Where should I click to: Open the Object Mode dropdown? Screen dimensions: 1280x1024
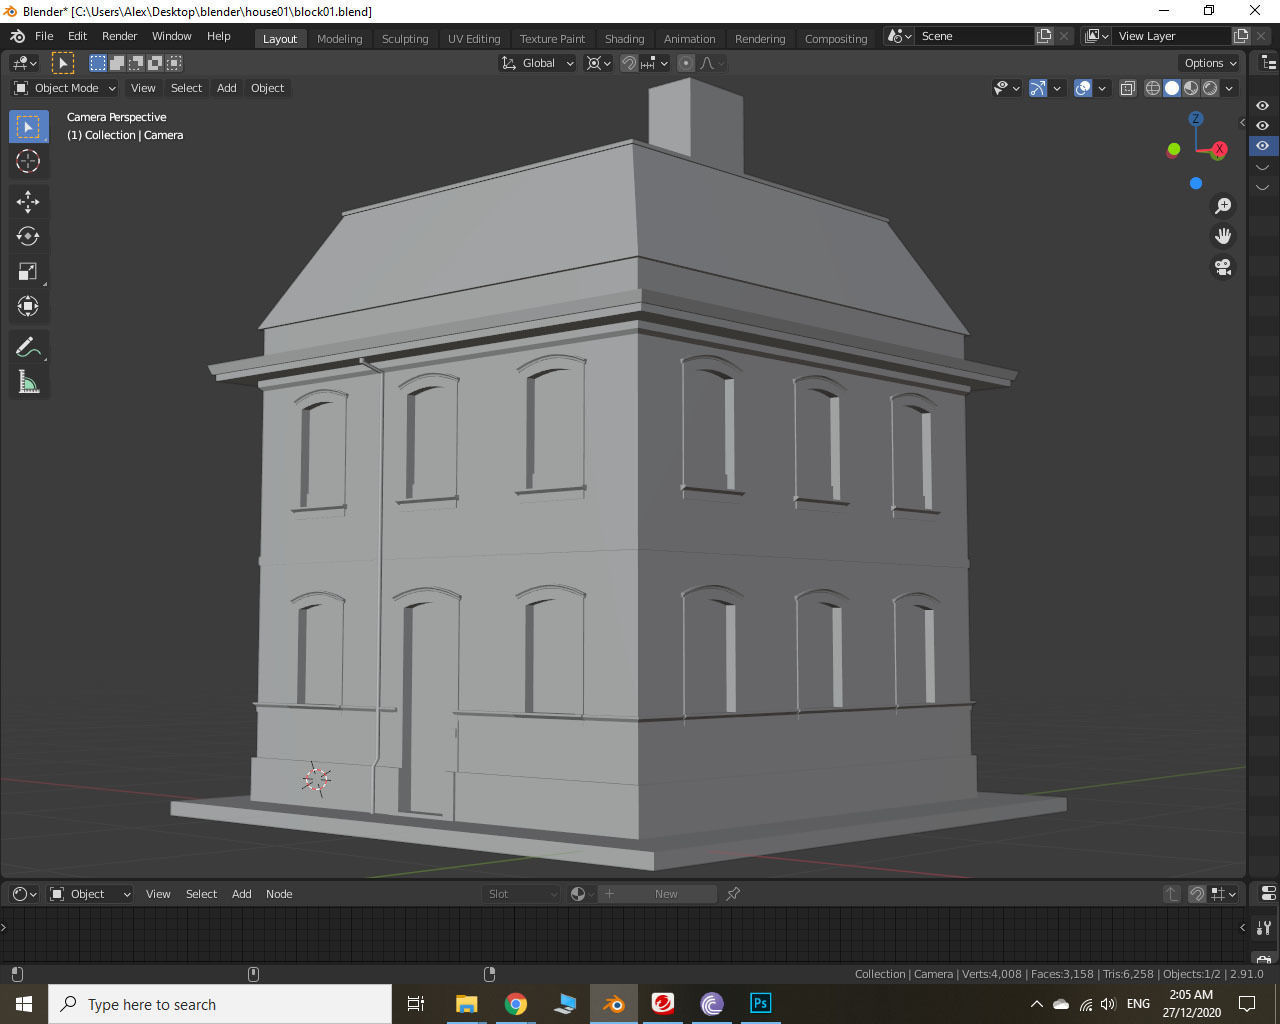pyautogui.click(x=65, y=88)
